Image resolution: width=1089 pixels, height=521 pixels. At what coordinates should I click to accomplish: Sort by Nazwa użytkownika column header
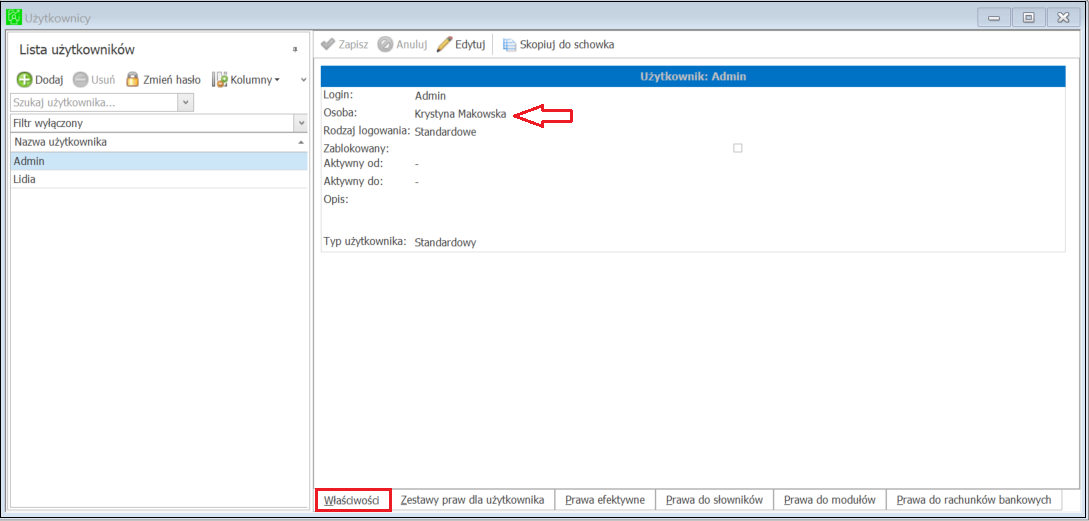pos(159,142)
